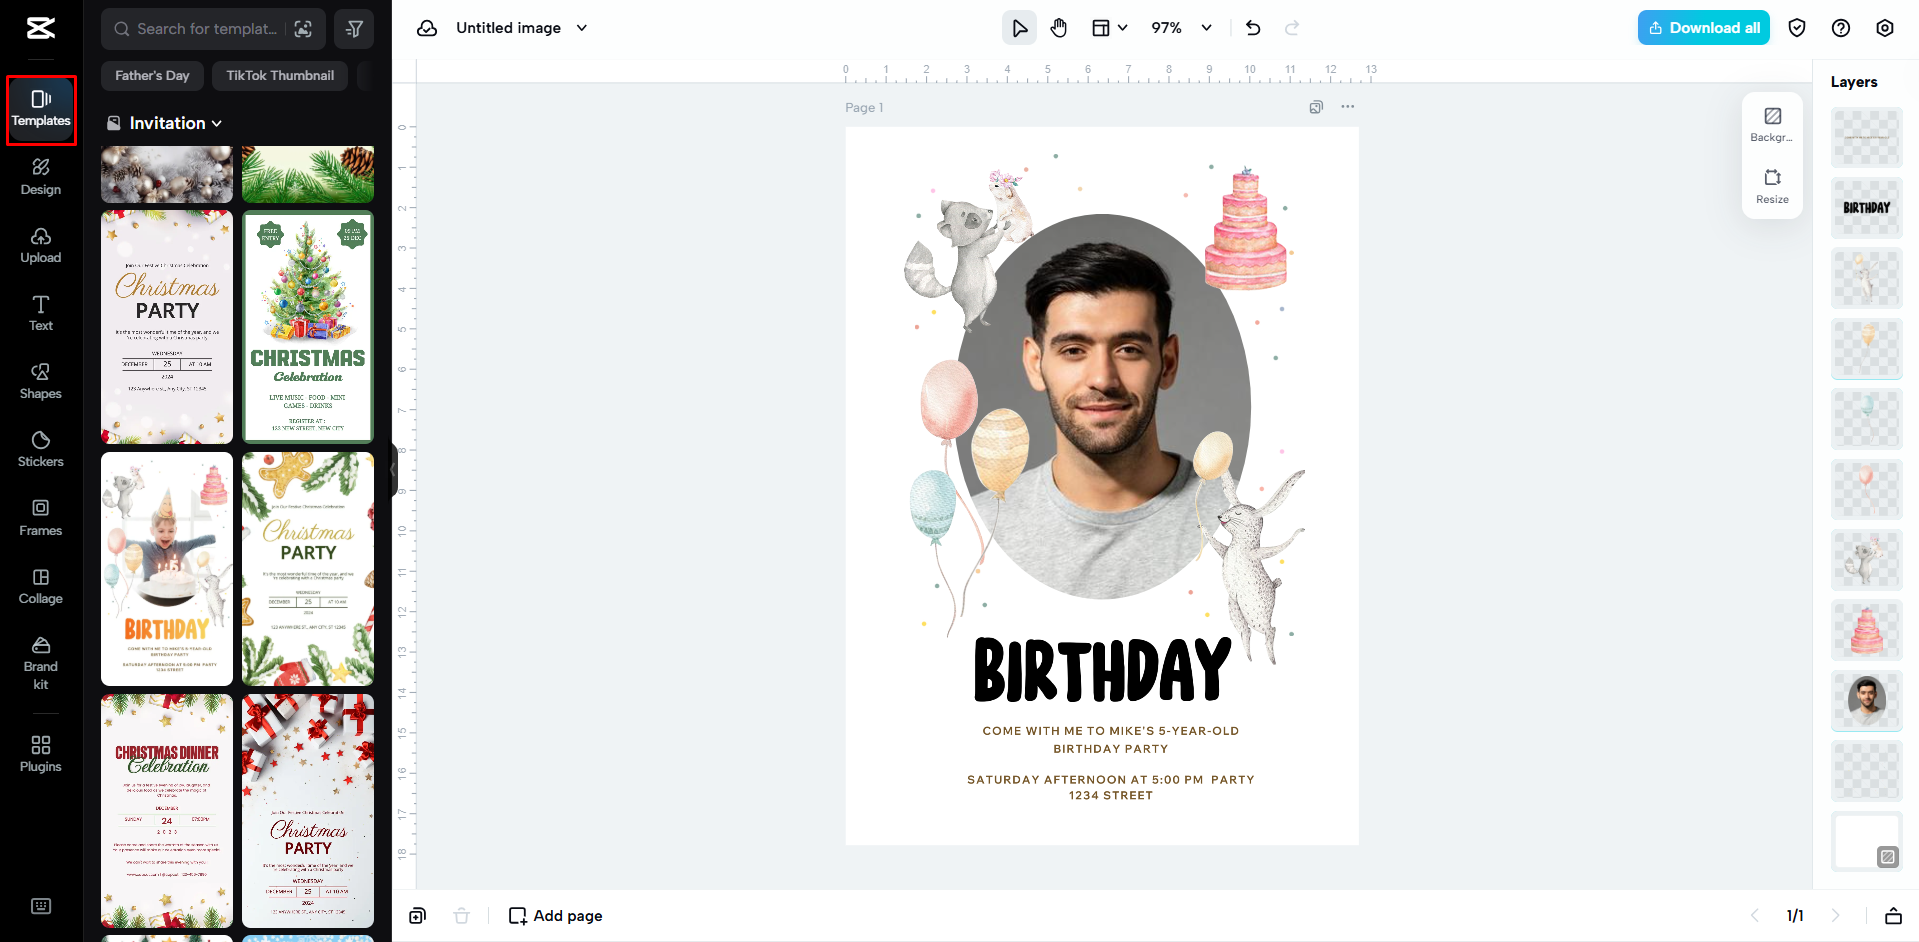Open search filter options
The height and width of the screenshot is (942, 1919).
point(353,29)
